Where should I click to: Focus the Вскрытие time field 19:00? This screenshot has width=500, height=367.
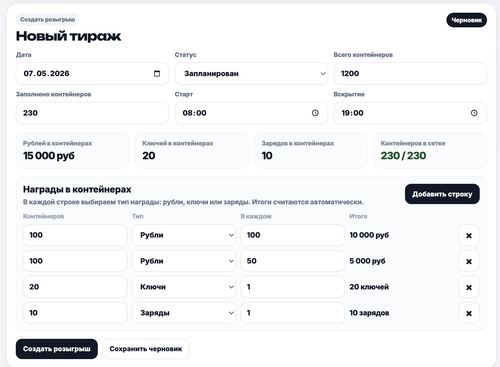[x=410, y=113]
